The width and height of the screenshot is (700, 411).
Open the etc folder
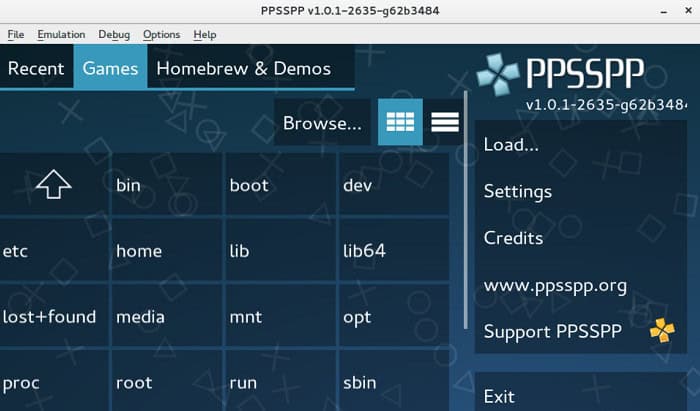[x=54, y=250]
